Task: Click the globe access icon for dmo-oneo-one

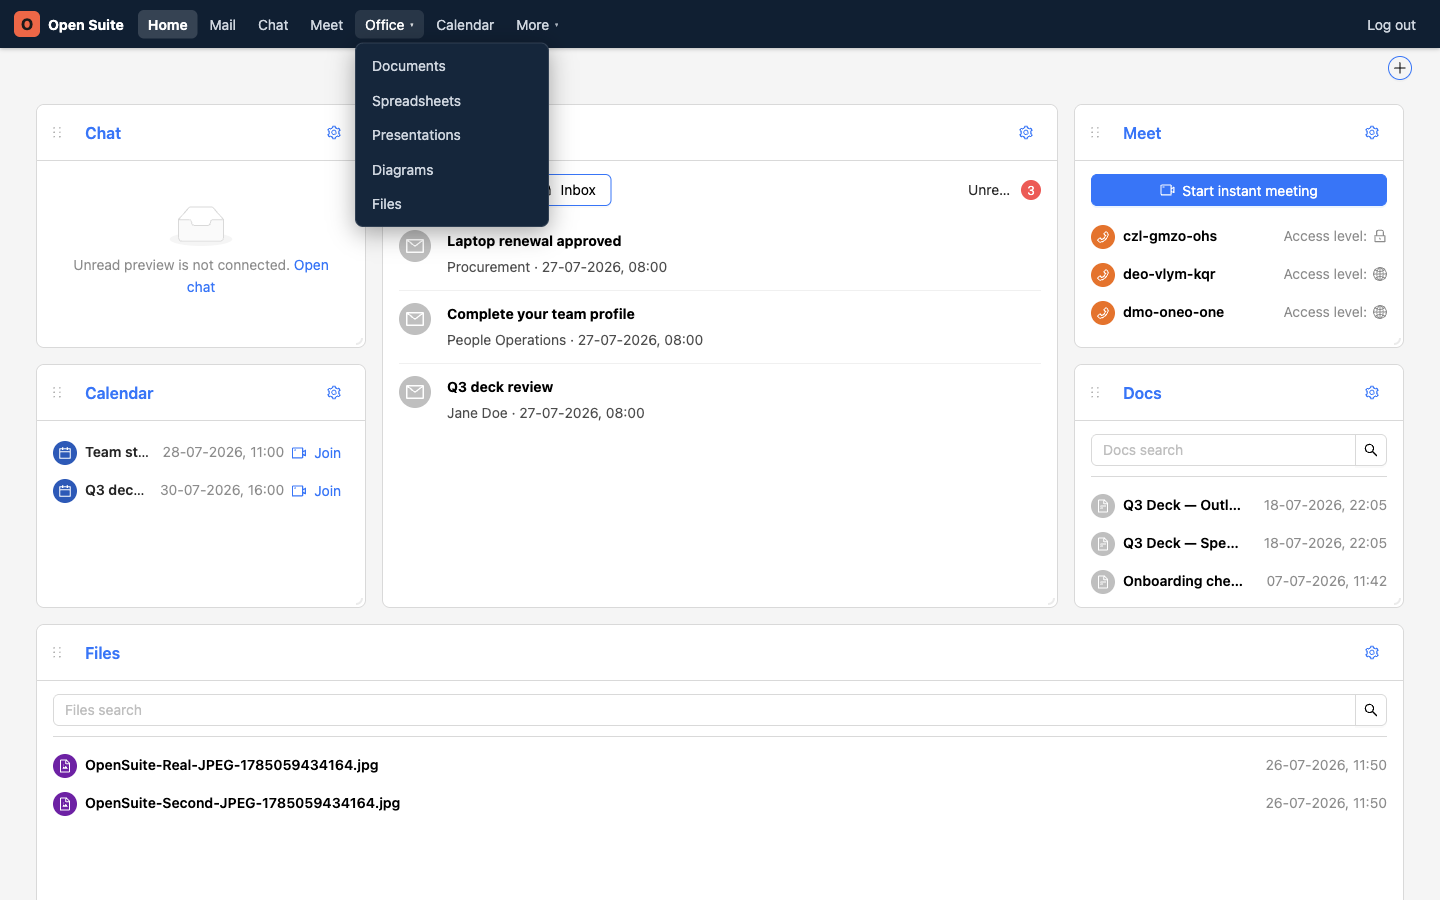Action: 1380,312
